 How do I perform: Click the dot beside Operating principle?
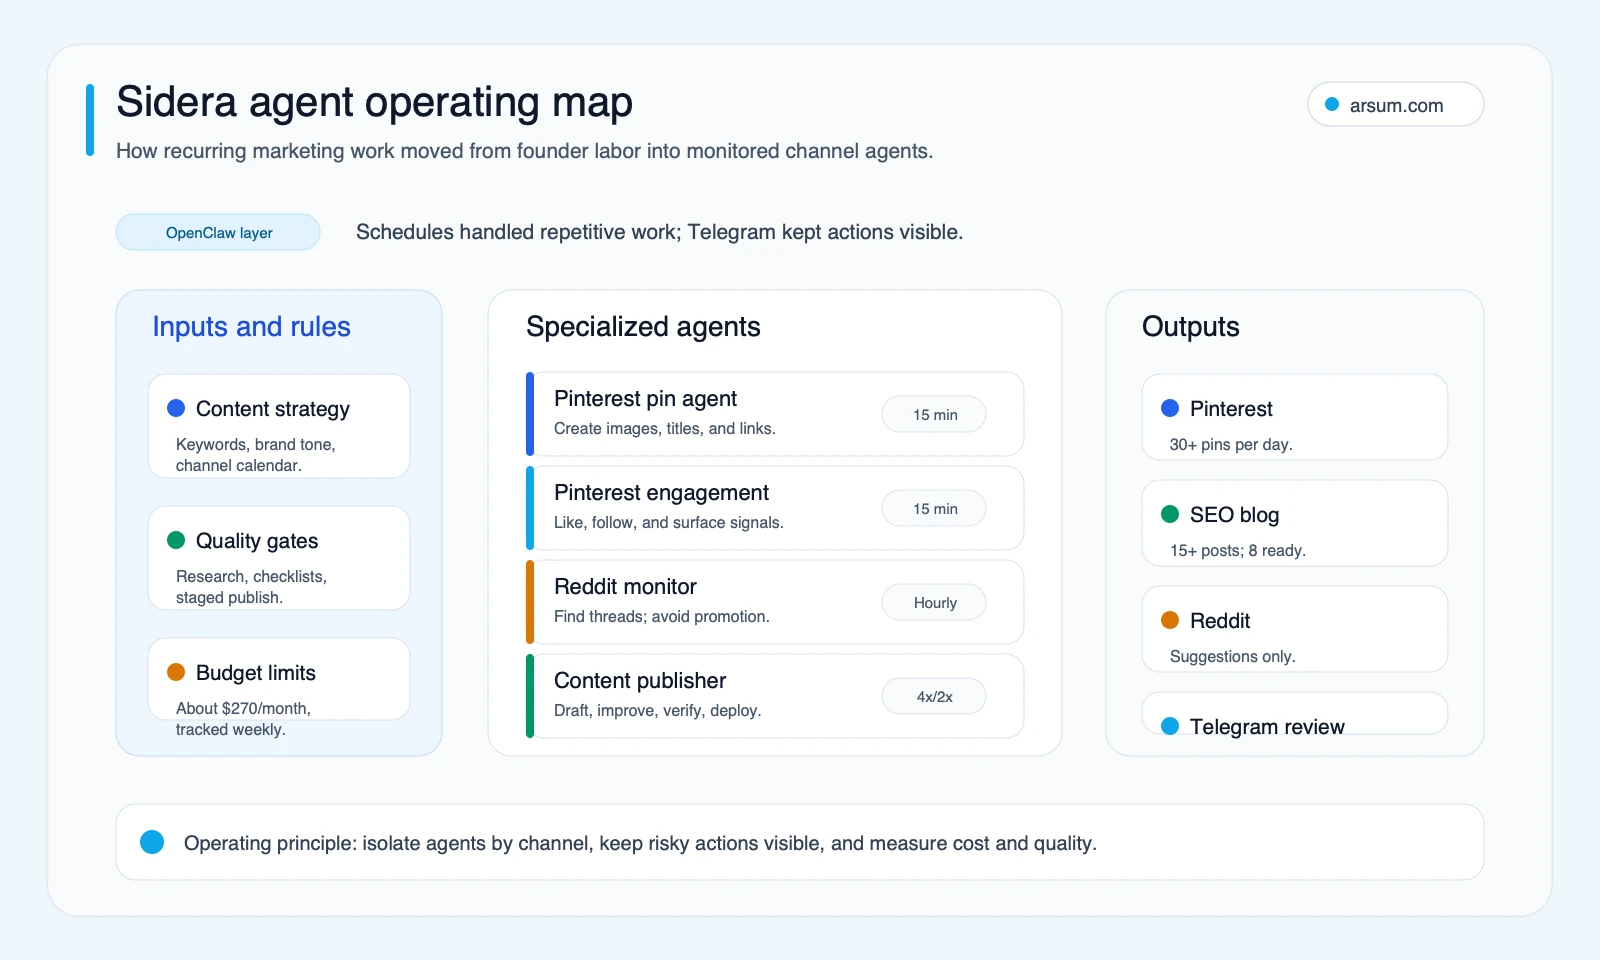point(152,842)
